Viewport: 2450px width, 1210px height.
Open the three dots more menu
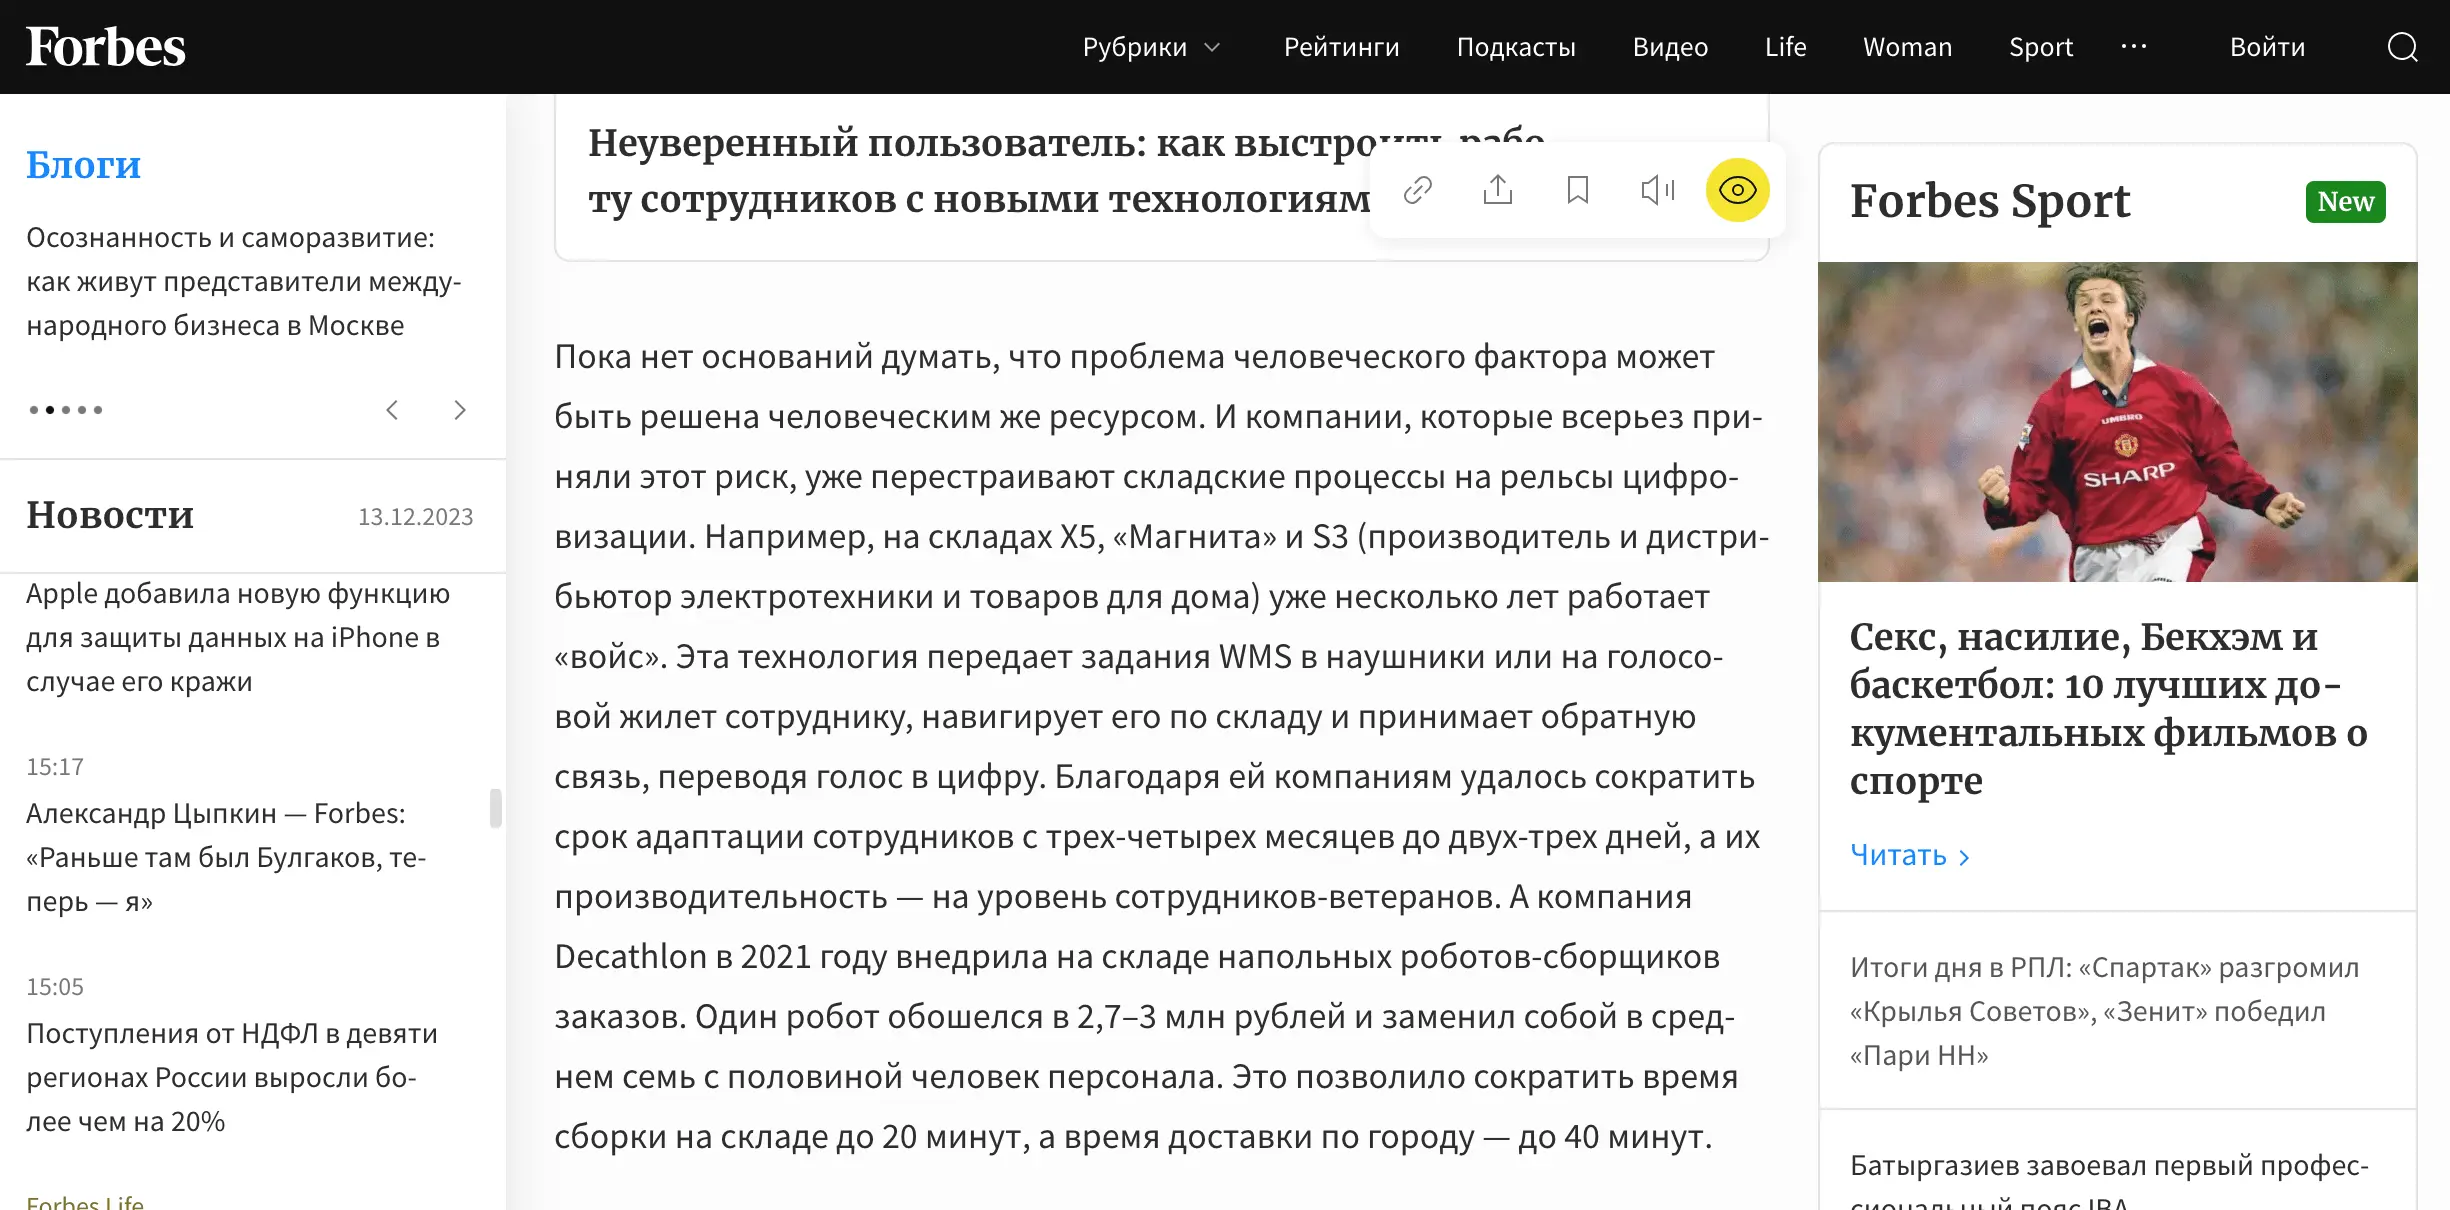pos(2133,47)
